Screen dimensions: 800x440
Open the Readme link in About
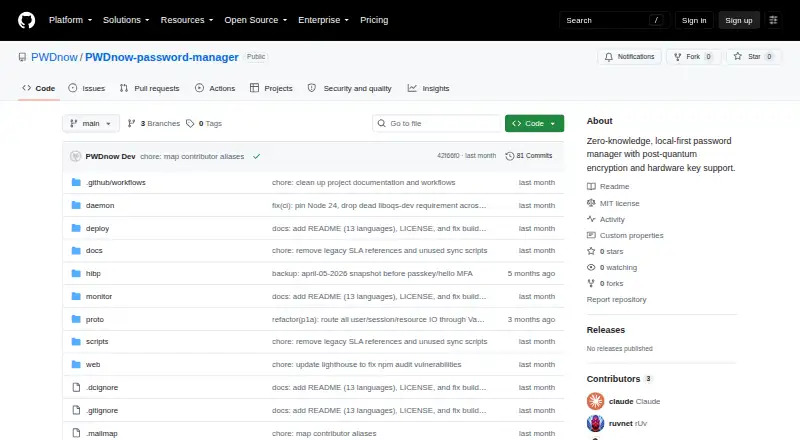pyautogui.click(x=608, y=187)
